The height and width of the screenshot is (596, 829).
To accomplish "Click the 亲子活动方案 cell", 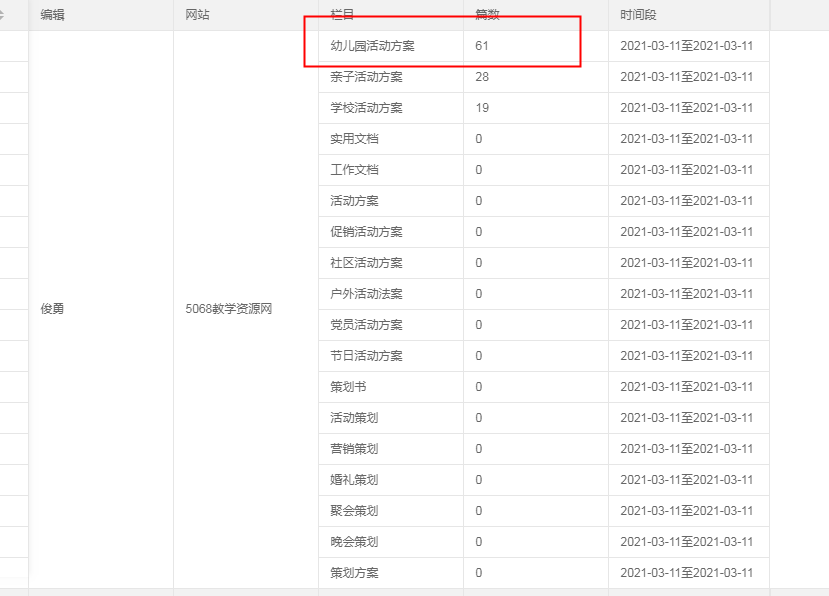I will 366,77.
